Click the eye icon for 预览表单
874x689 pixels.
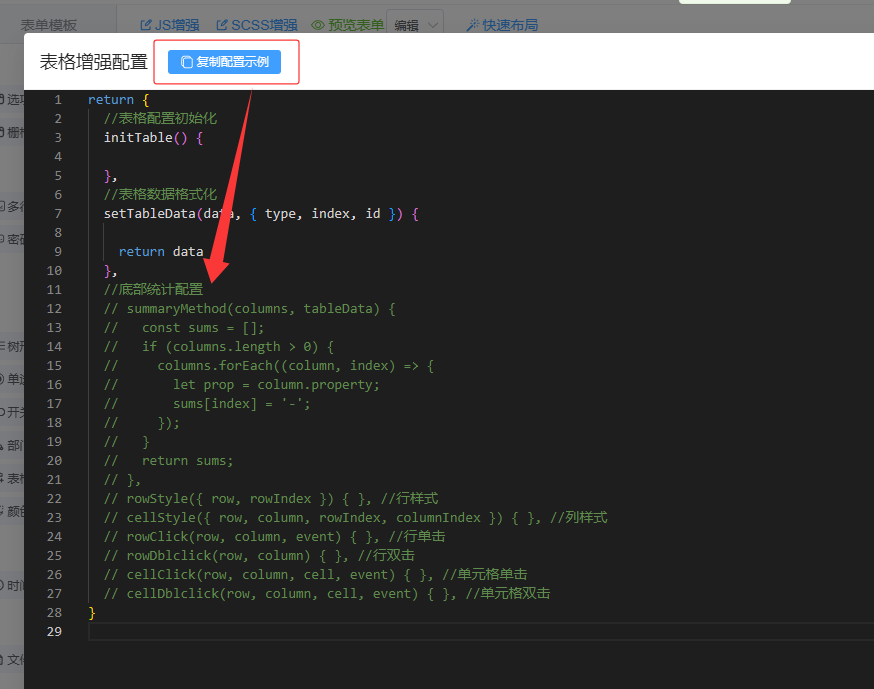pos(318,25)
